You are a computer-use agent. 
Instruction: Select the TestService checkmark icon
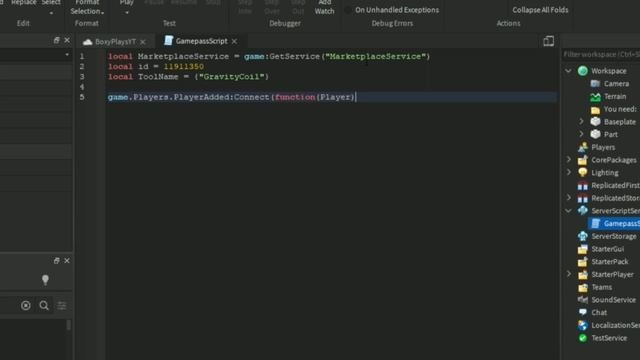(x=582, y=338)
